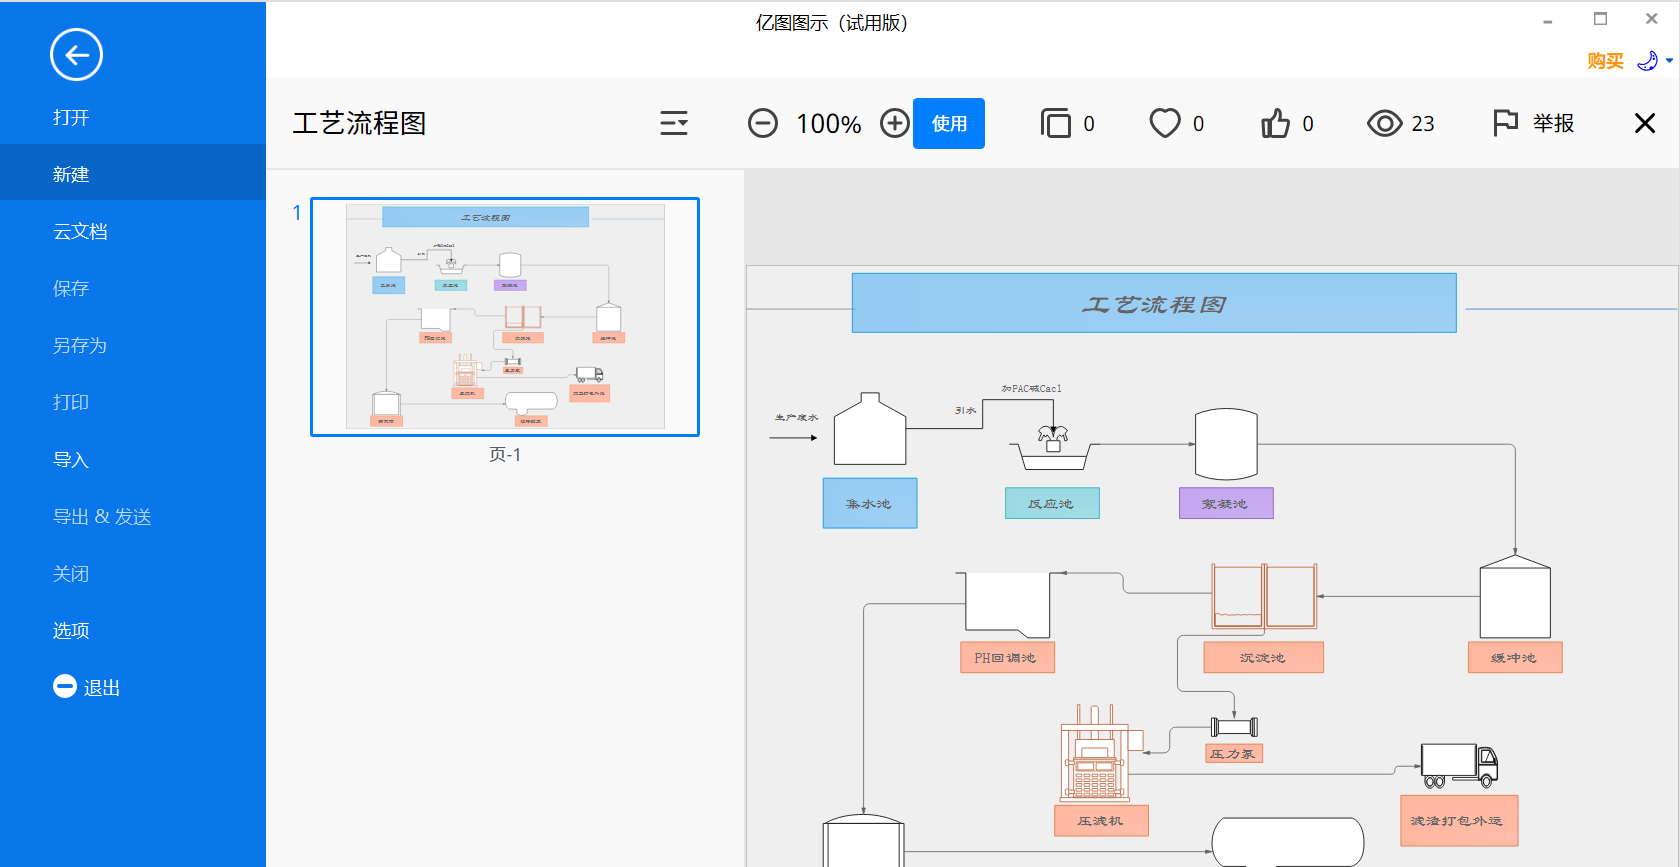Open the 打开 menu item
The height and width of the screenshot is (867, 1680).
tap(71, 117)
